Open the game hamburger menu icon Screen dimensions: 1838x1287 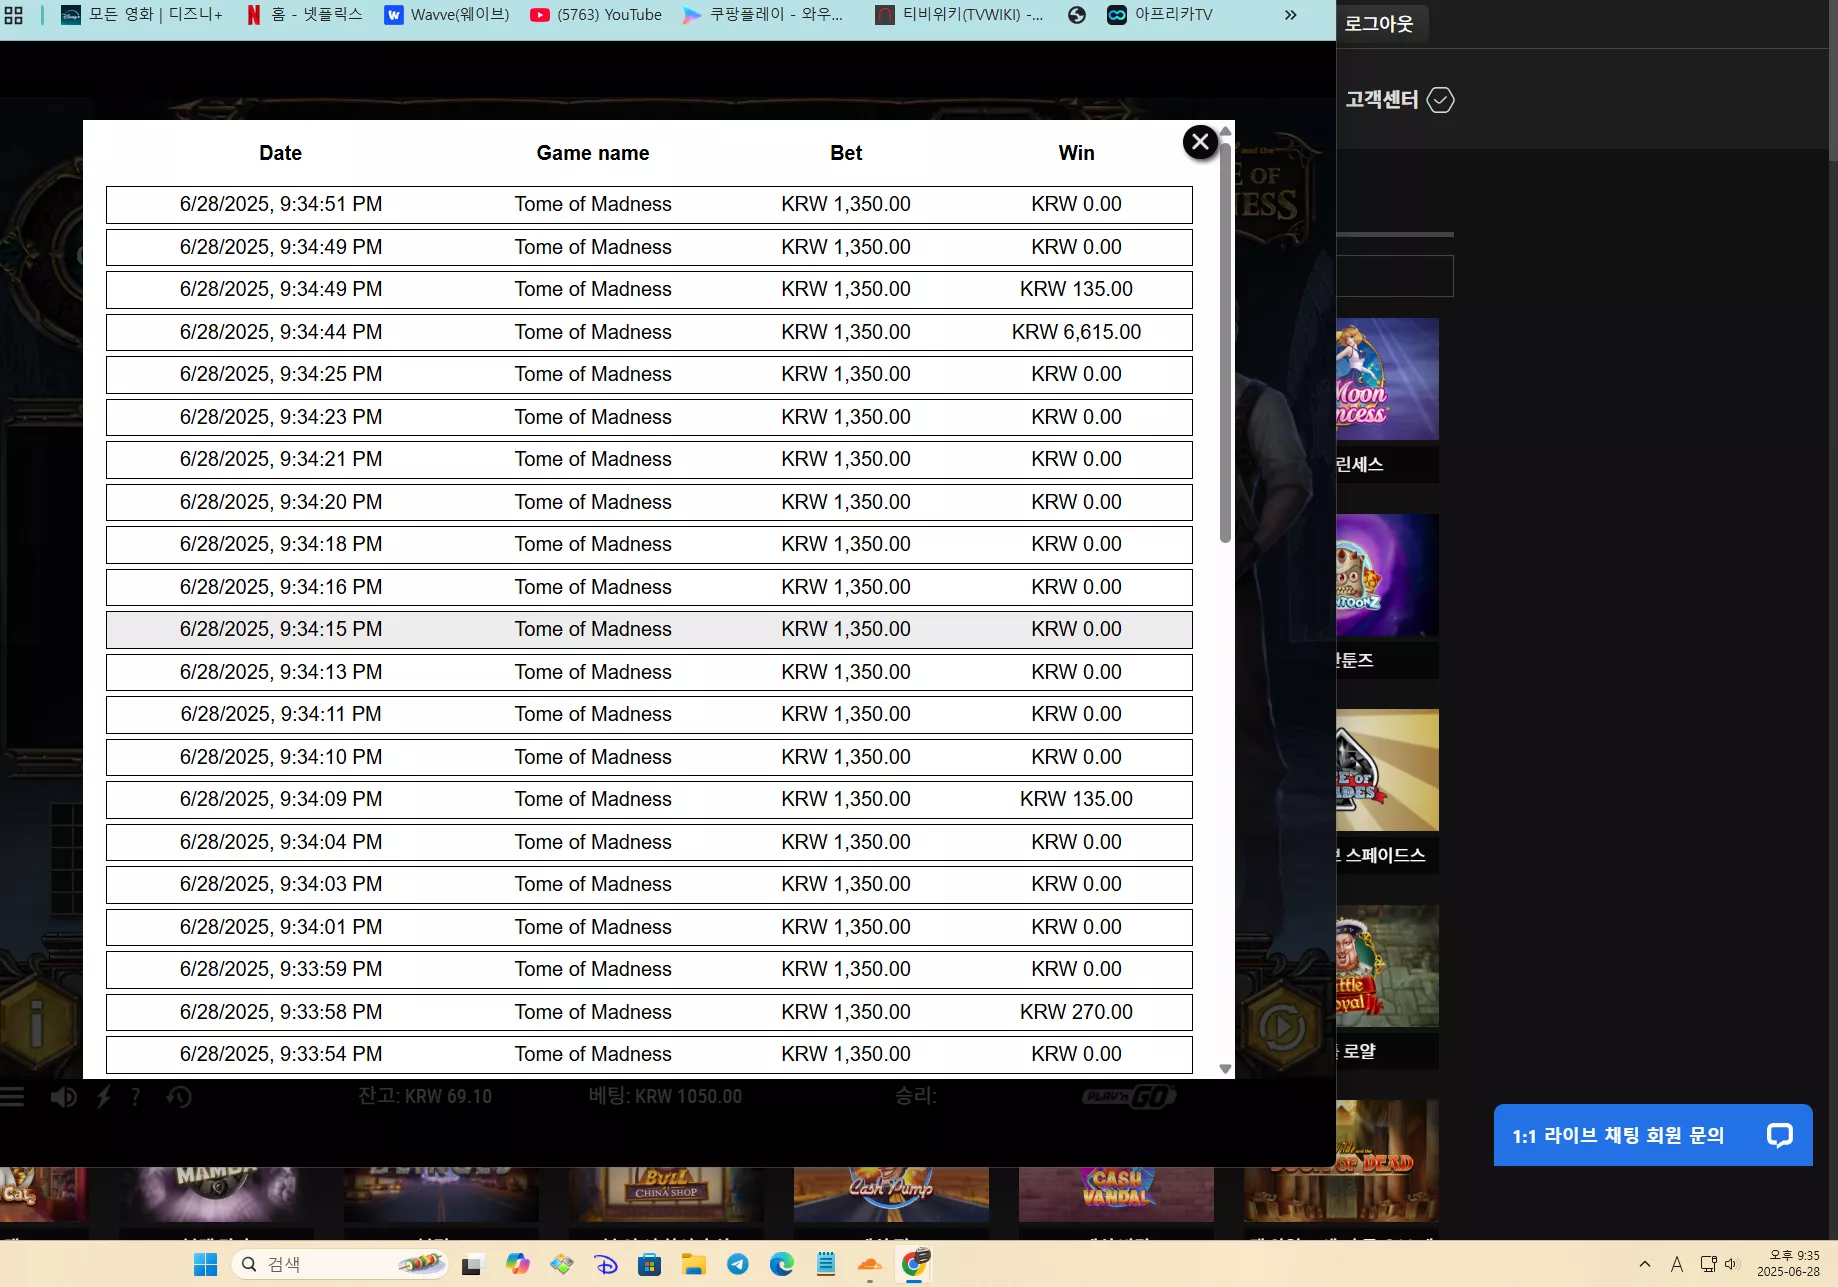pos(12,1097)
